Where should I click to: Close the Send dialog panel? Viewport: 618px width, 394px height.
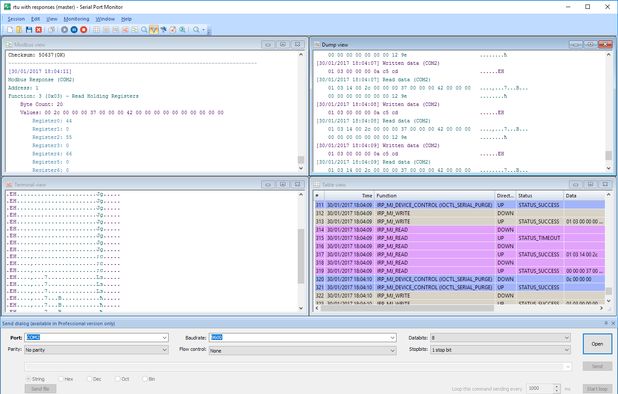[613, 323]
